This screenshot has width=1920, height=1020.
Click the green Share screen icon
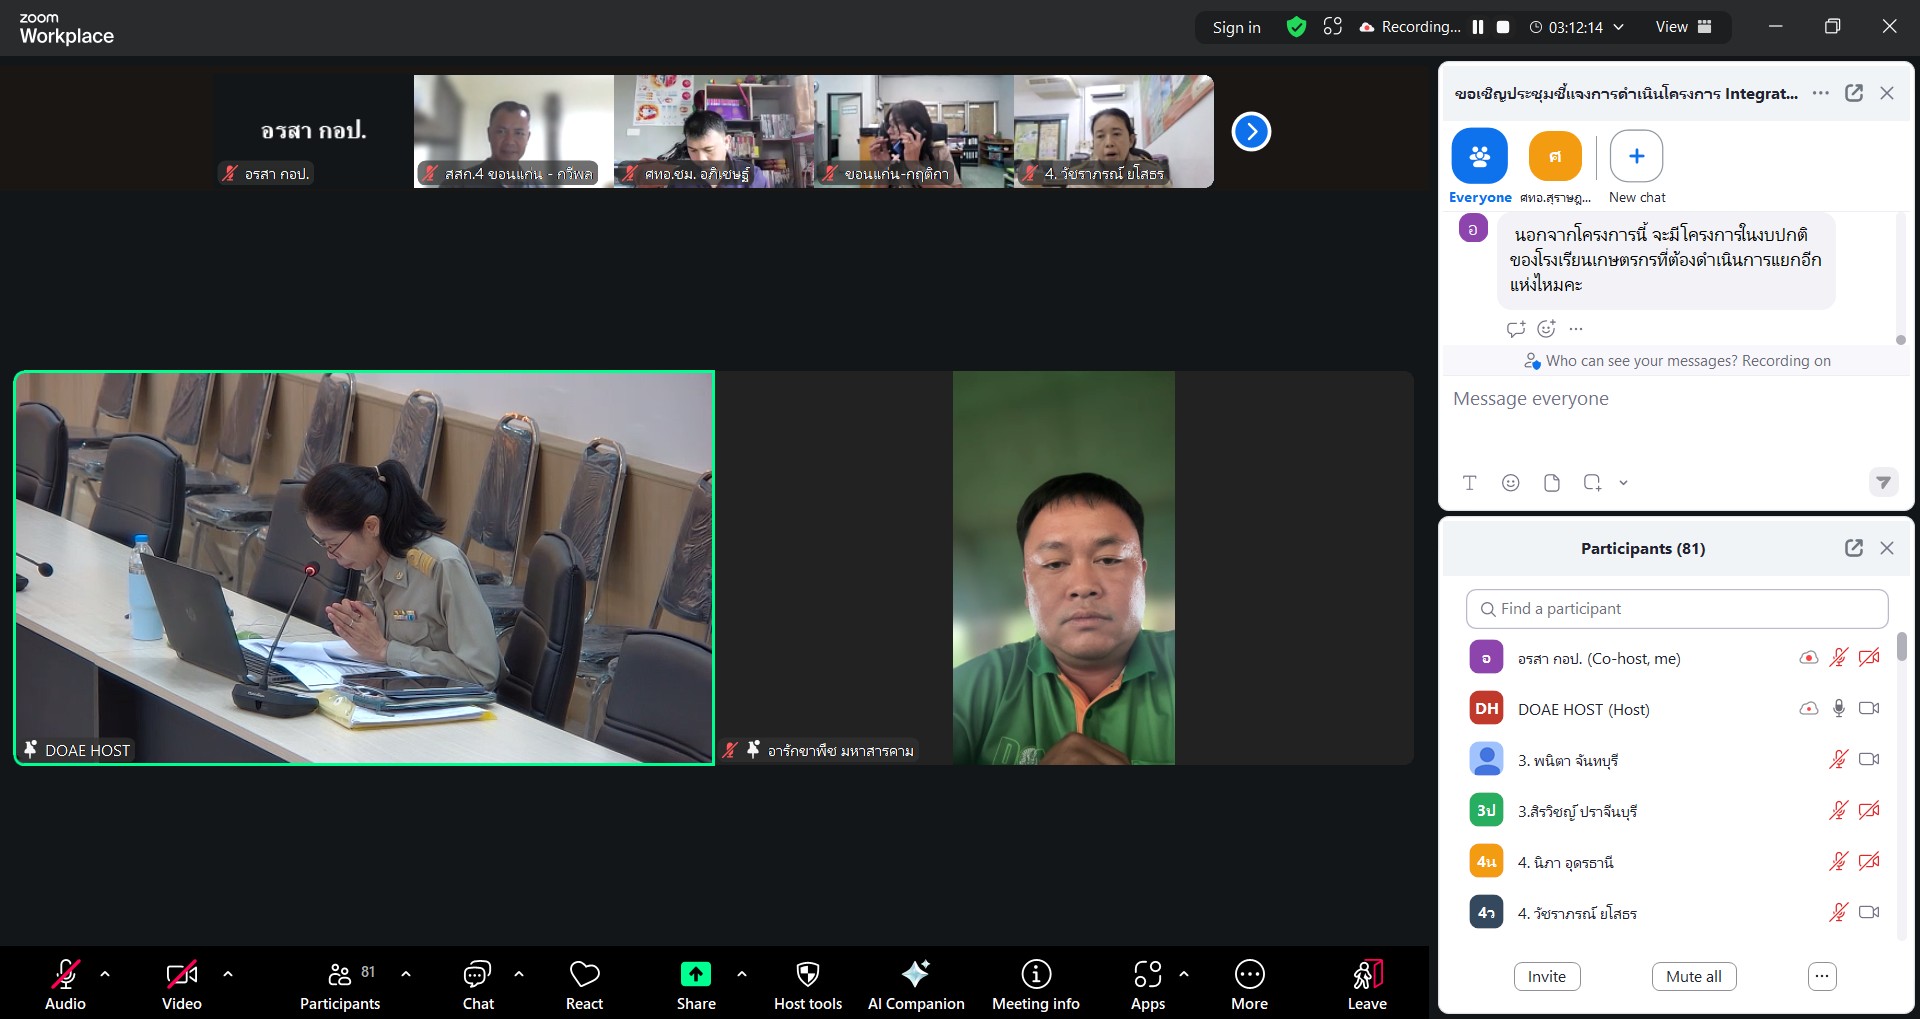point(695,974)
